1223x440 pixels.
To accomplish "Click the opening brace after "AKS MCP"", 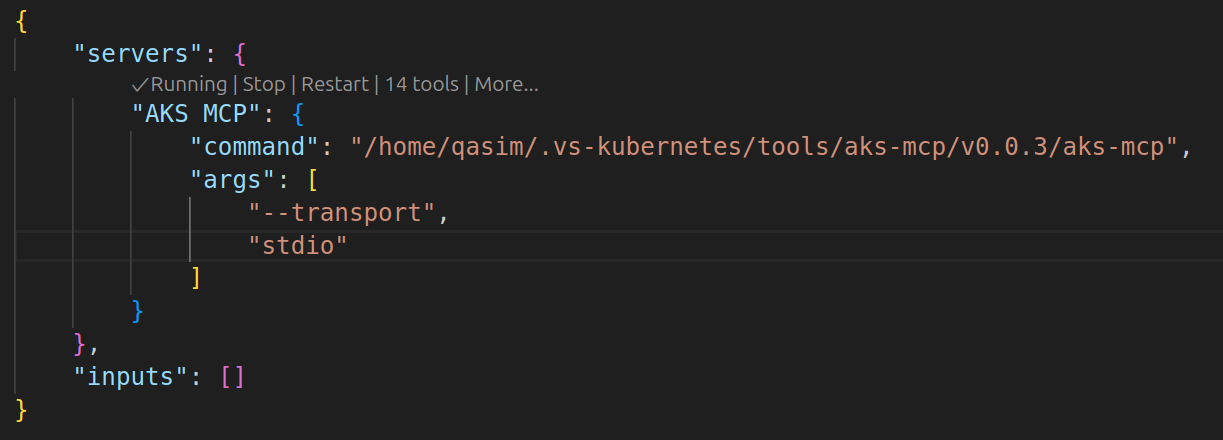I will click(x=298, y=113).
